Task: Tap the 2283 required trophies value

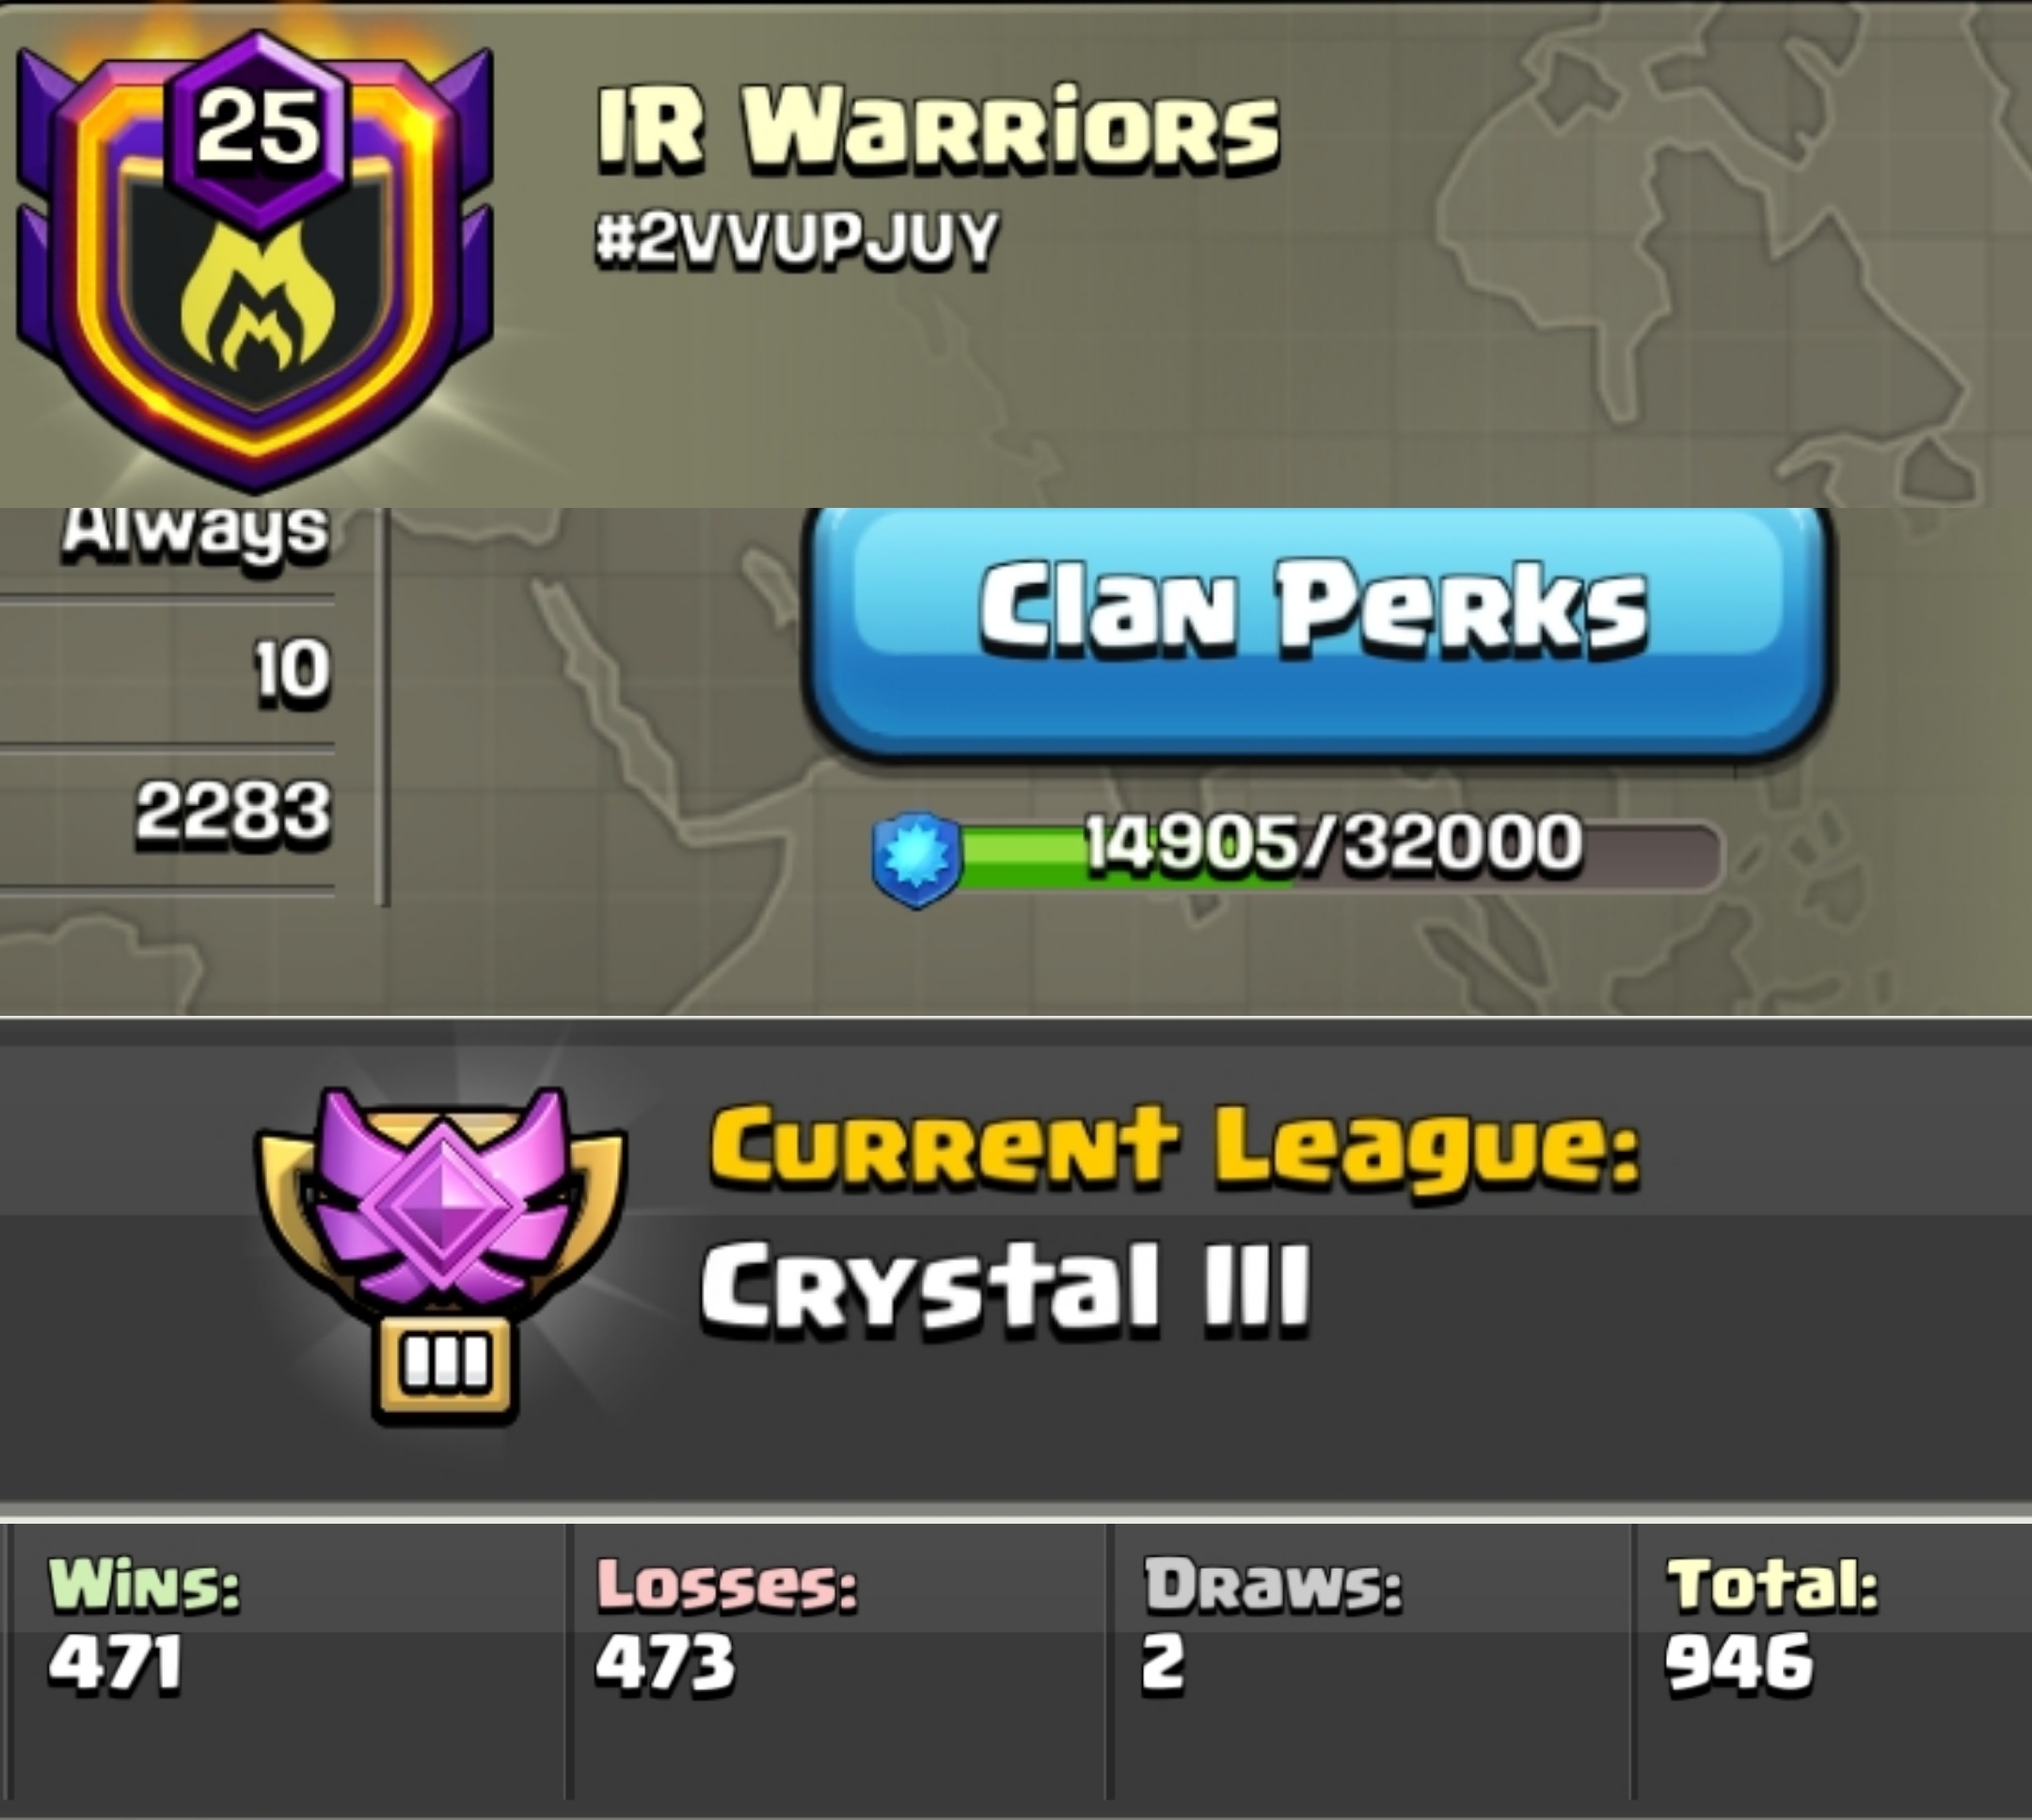Action: point(233,809)
